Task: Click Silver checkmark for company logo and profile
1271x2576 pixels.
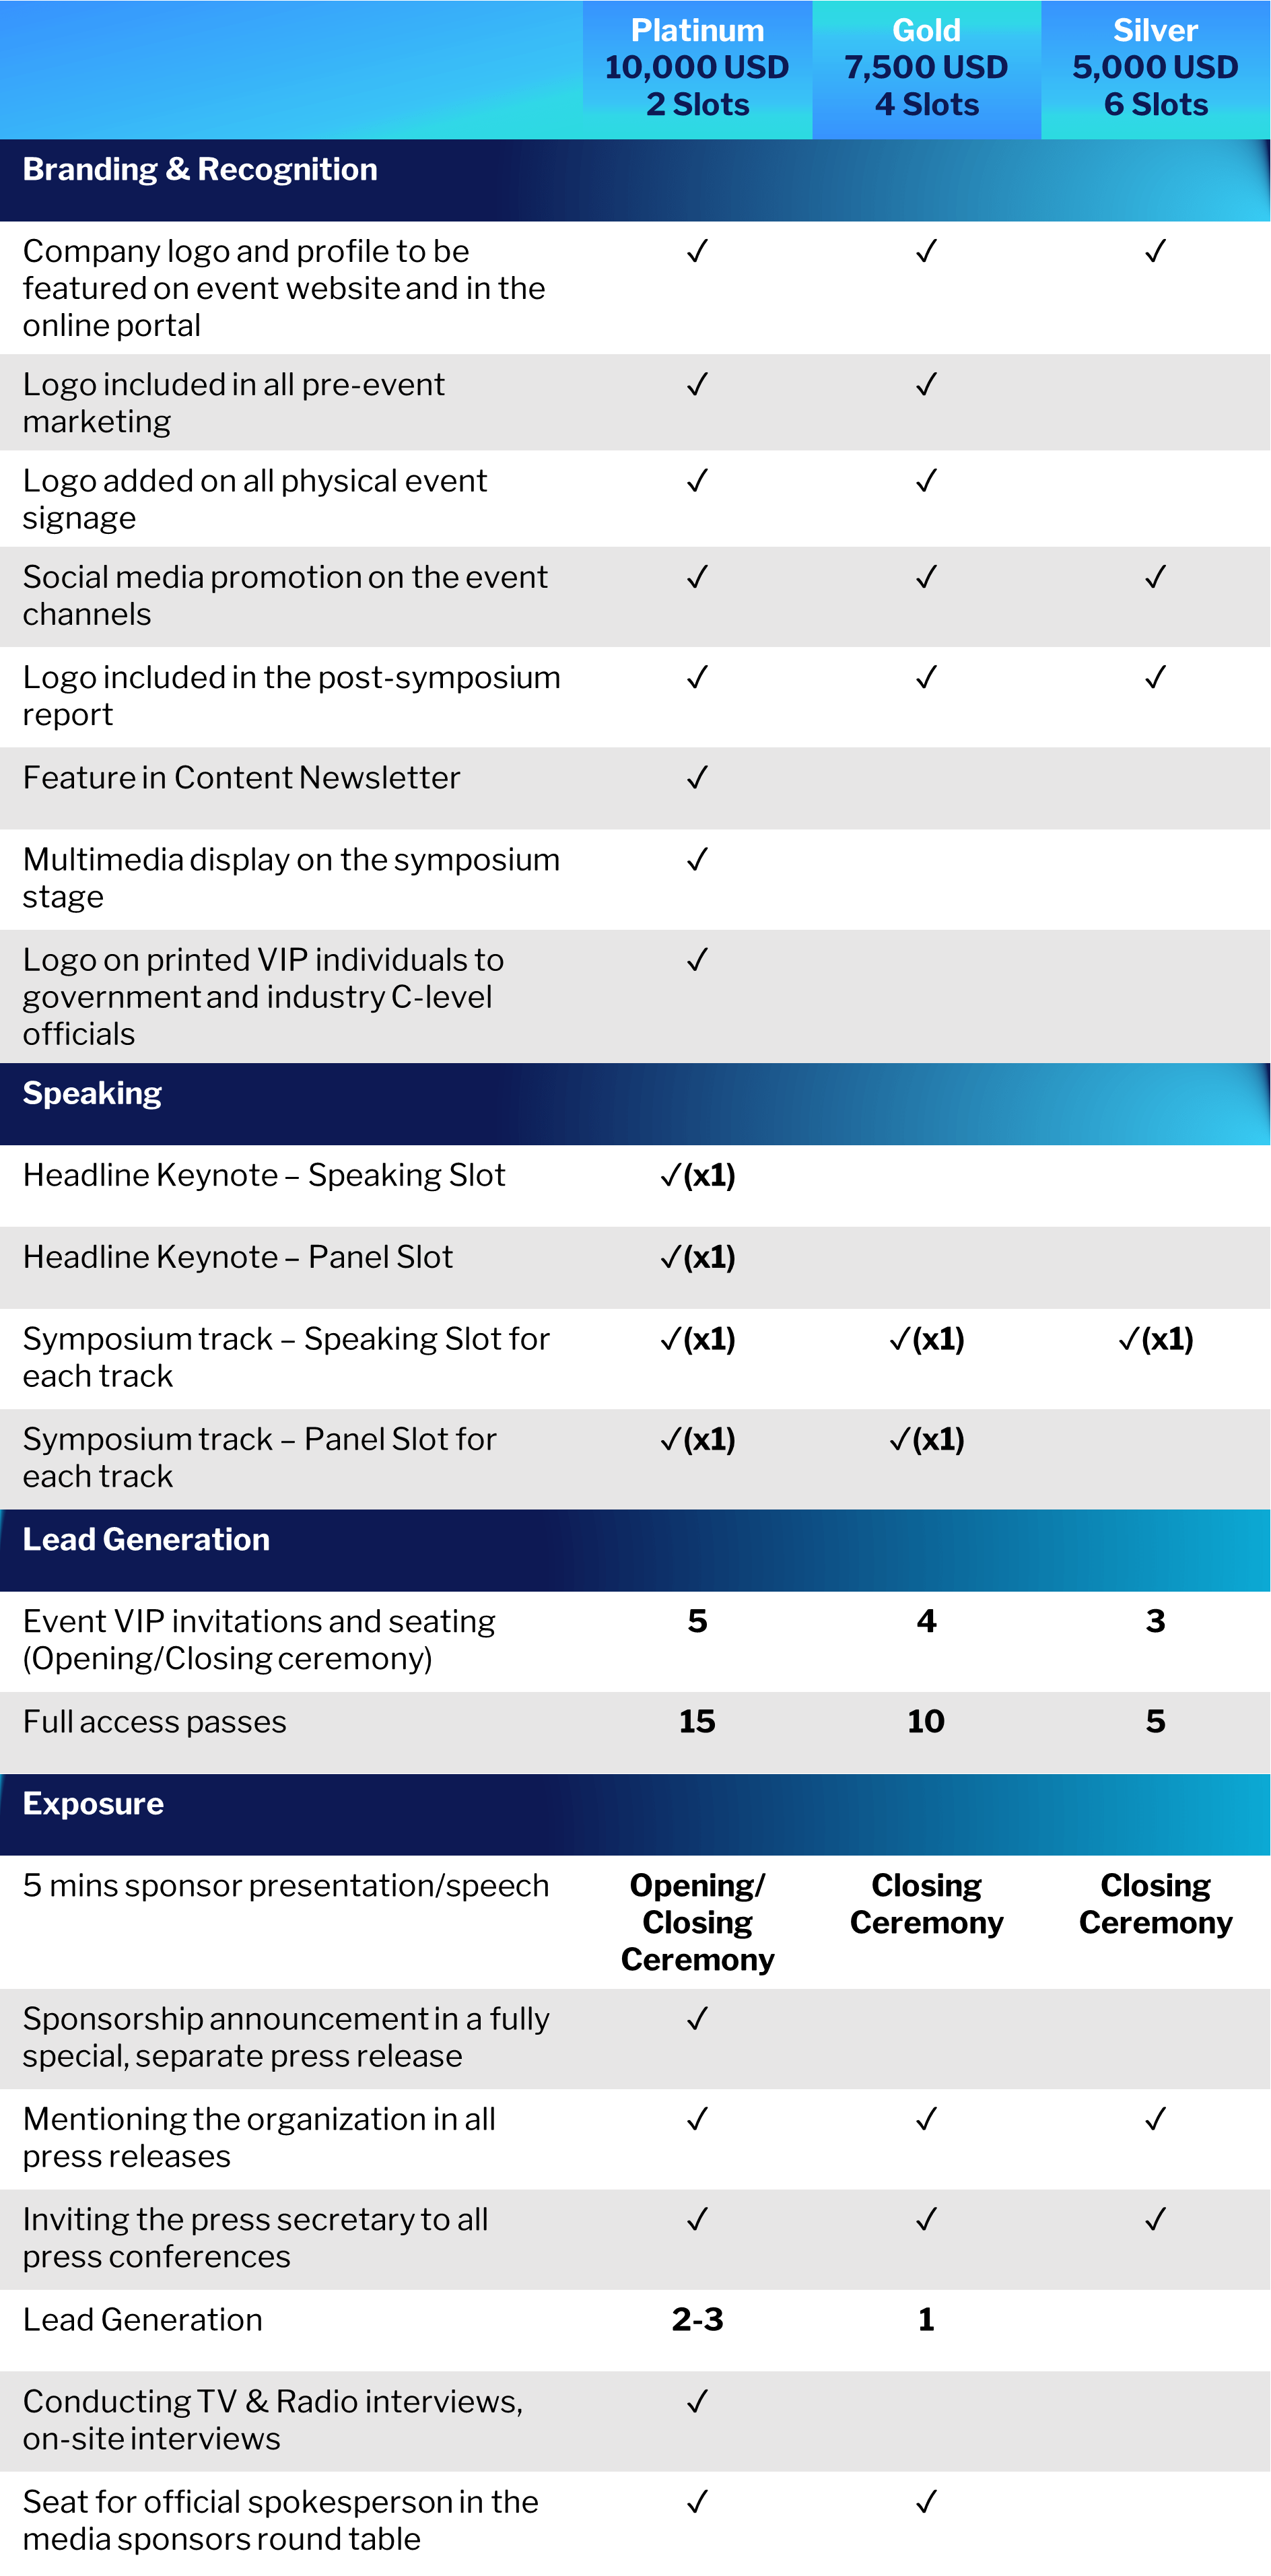Action: point(1155,251)
